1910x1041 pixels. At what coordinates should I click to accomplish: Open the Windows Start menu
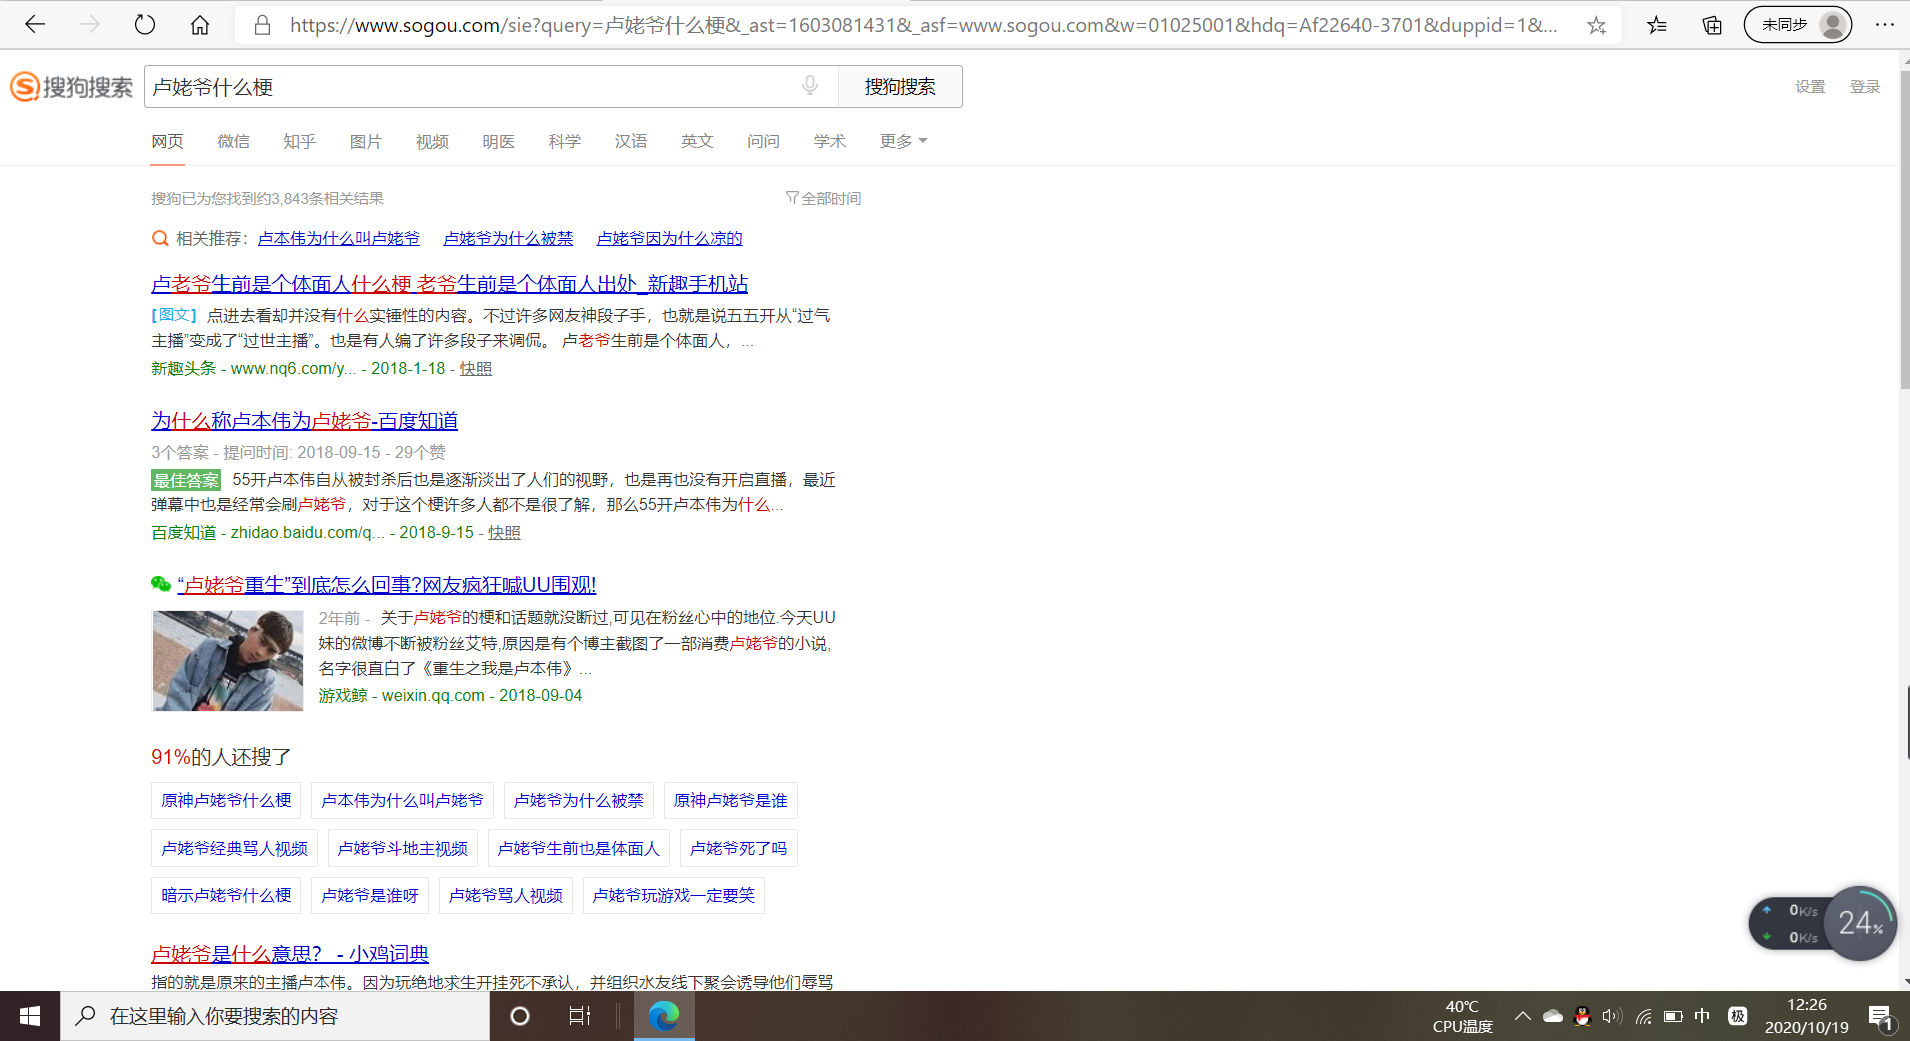pos(30,1016)
